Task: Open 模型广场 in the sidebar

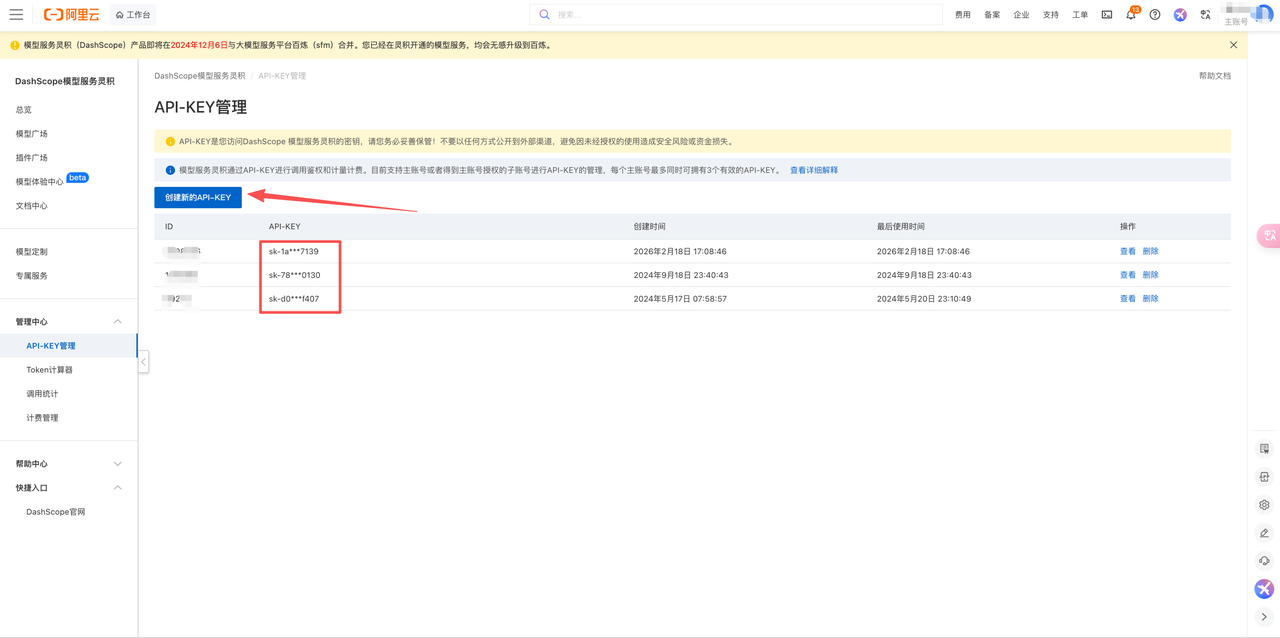Action: pos(32,134)
